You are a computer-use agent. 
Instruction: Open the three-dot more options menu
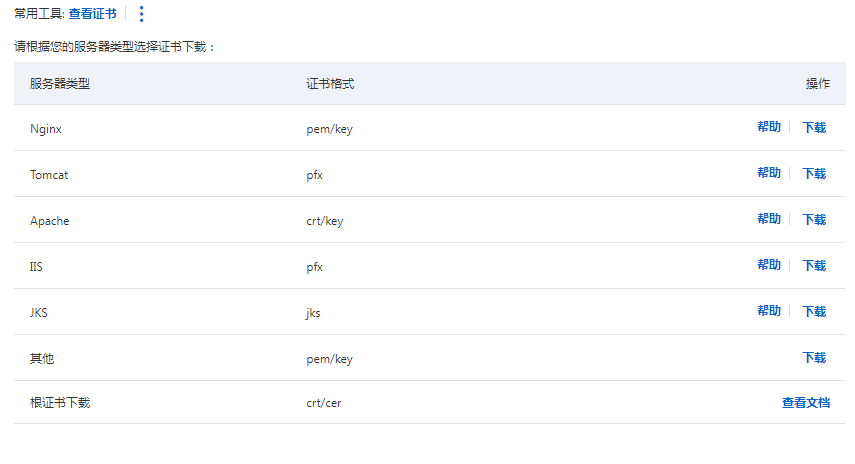tap(141, 14)
